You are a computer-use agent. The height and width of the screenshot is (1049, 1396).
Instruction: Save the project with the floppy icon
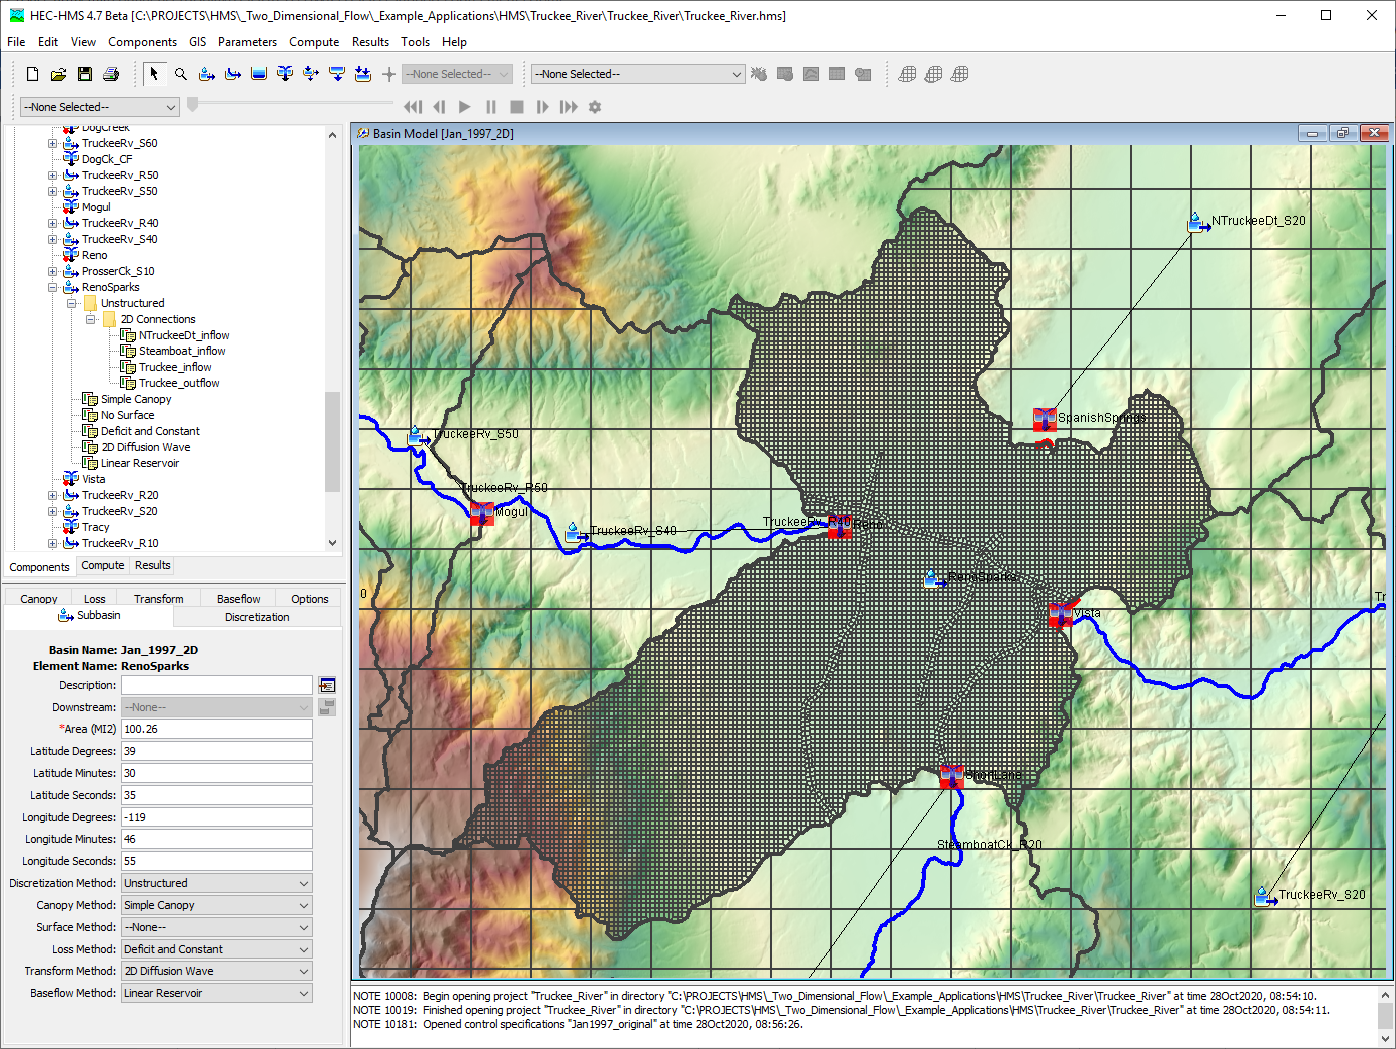click(85, 74)
